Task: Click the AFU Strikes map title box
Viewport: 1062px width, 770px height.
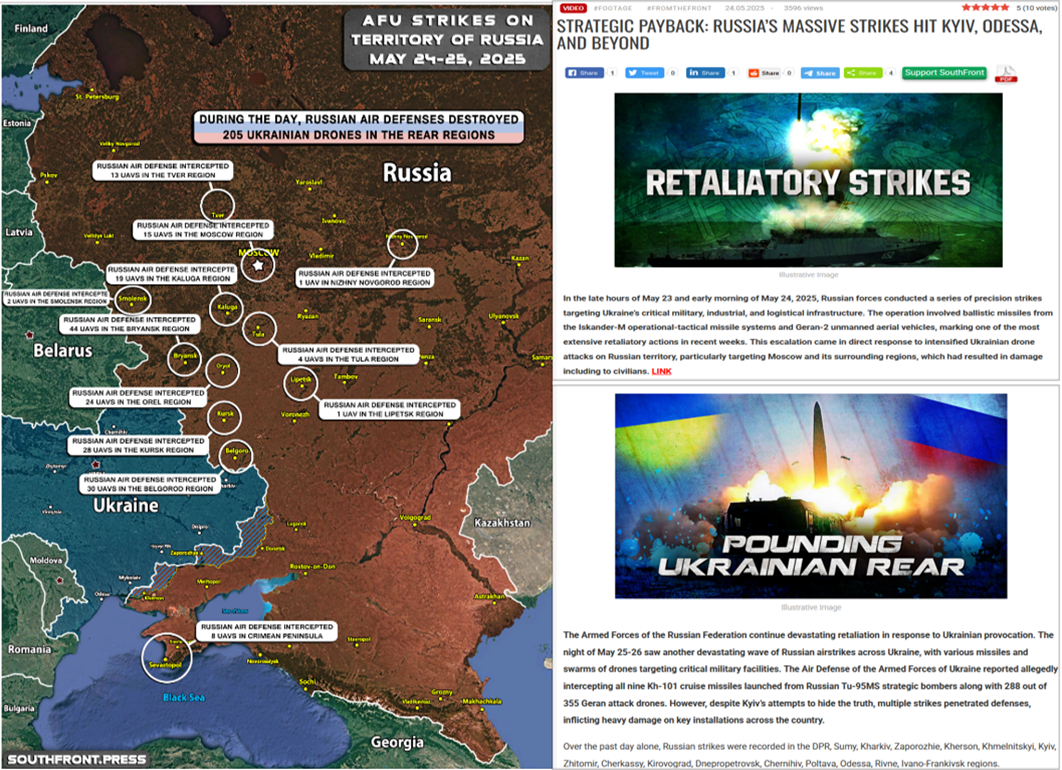Action: click(447, 40)
